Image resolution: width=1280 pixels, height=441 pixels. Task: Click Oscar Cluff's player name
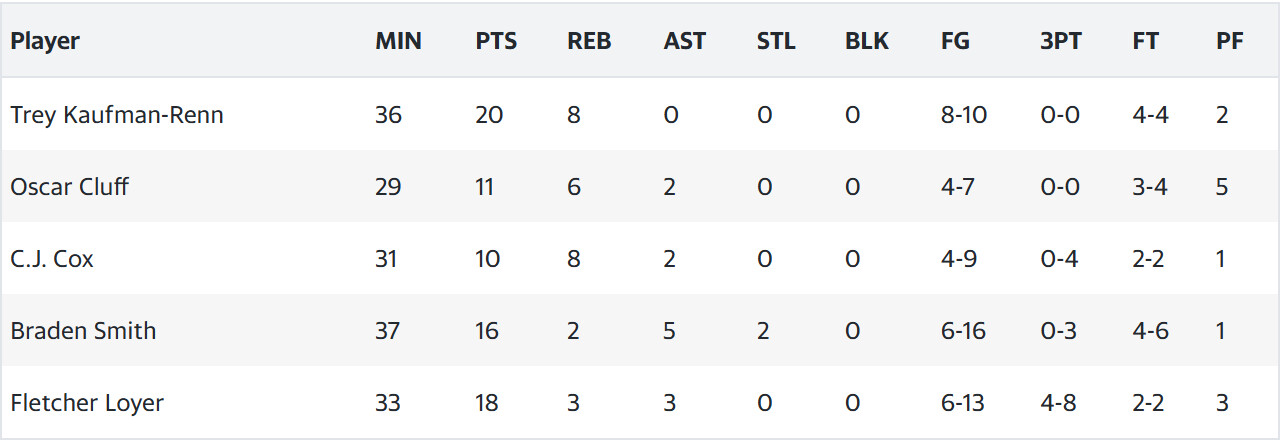click(70, 187)
